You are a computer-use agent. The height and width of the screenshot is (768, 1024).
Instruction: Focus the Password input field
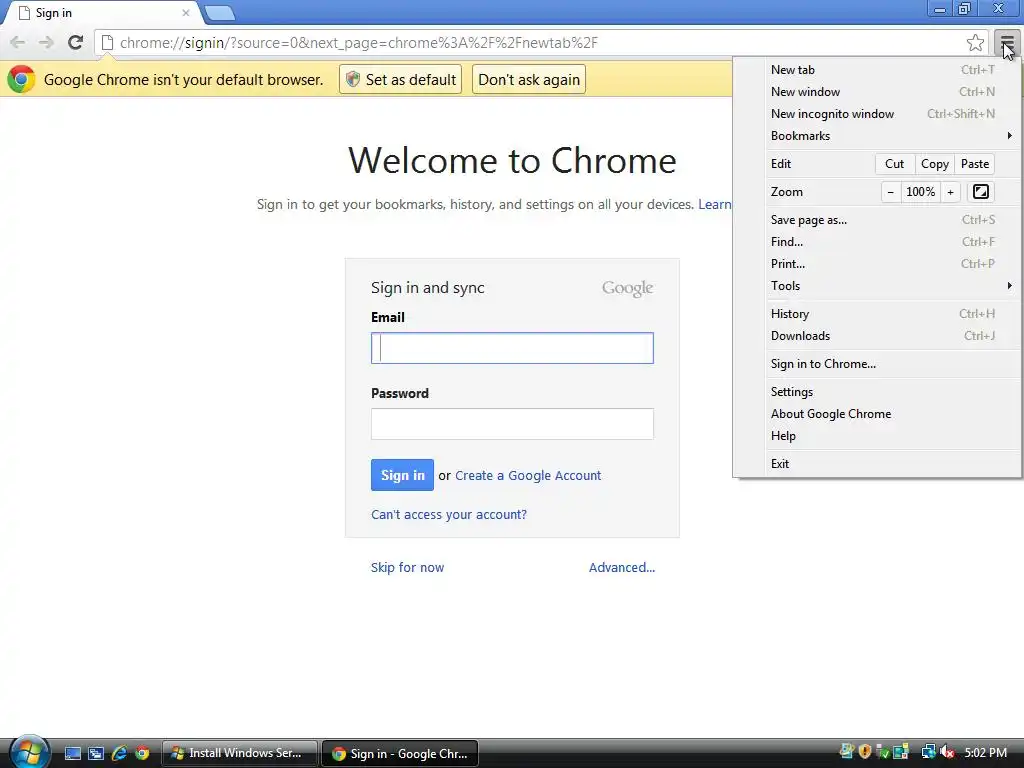click(512, 424)
